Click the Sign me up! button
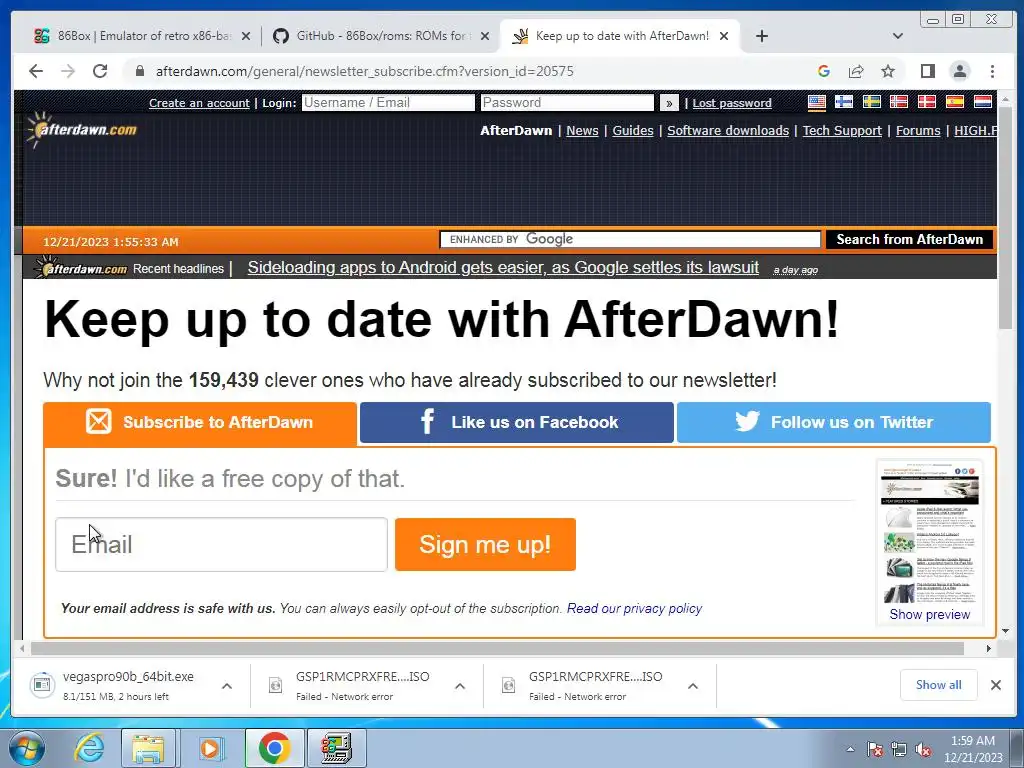Image resolution: width=1024 pixels, height=768 pixels. click(x=485, y=545)
